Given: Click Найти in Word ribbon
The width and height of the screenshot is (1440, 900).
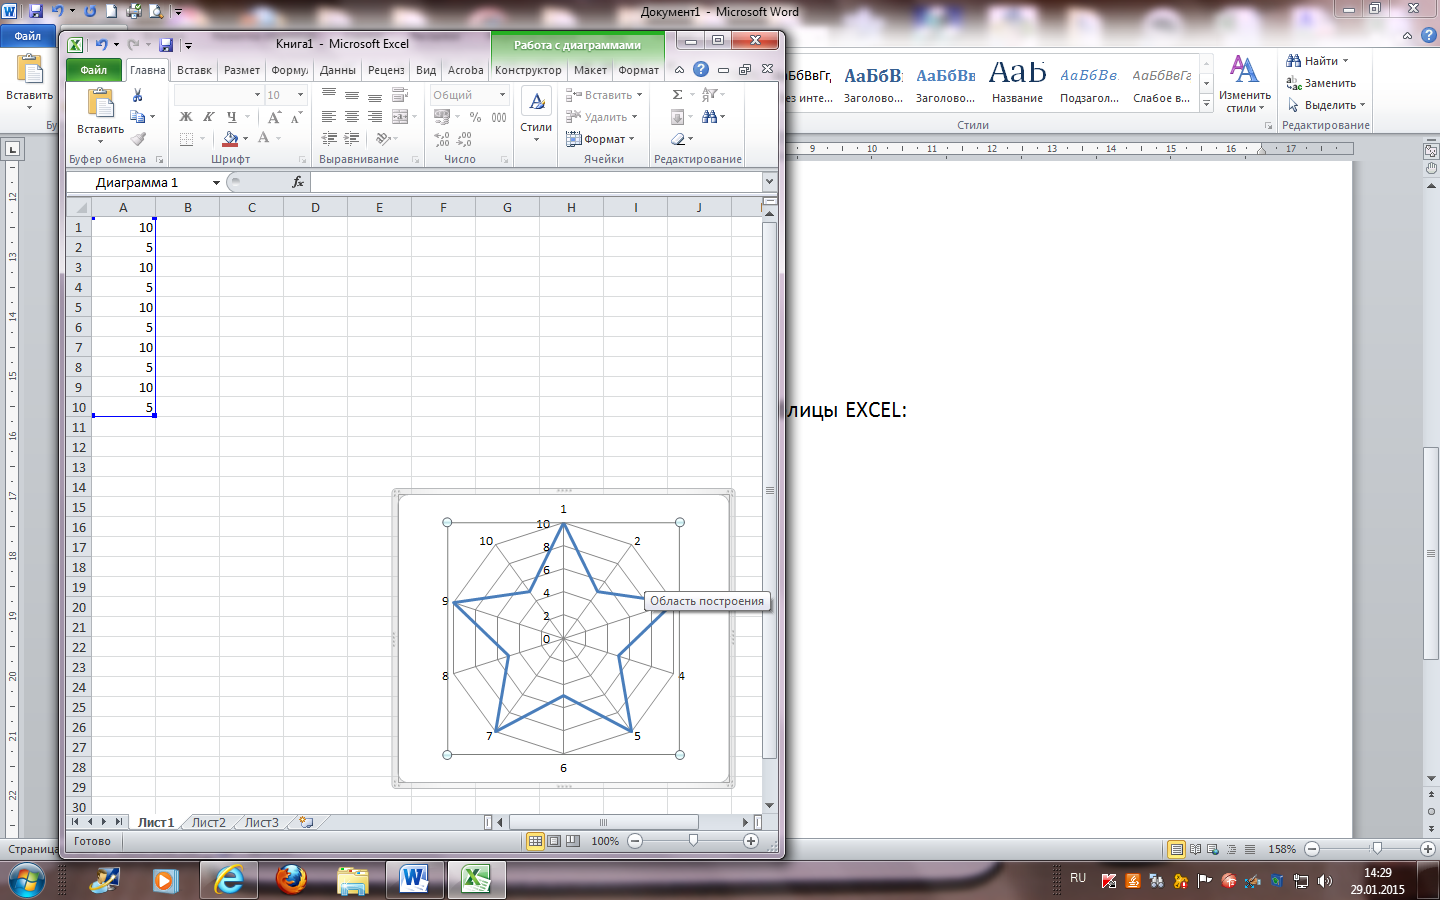Looking at the screenshot, I should tap(1317, 61).
